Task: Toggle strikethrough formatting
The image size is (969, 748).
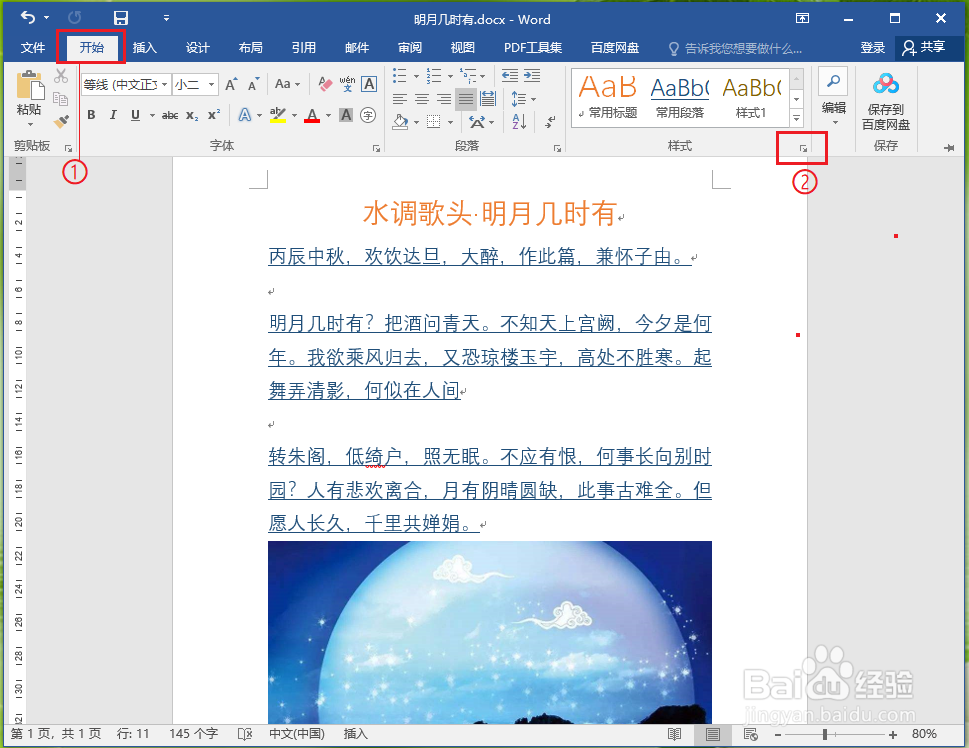Action: pos(170,116)
